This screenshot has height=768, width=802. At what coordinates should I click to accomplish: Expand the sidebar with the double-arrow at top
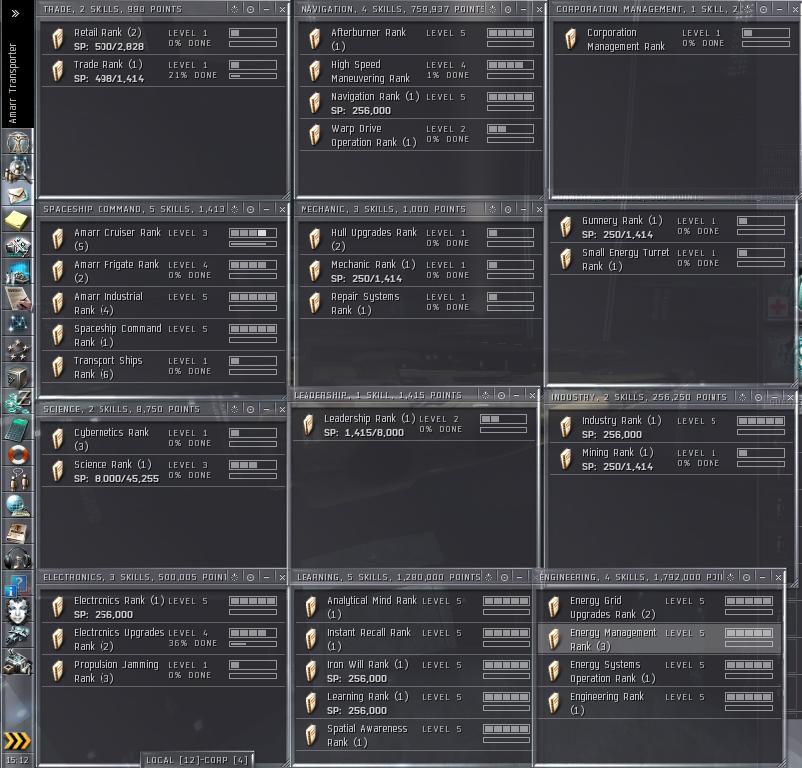(x=15, y=13)
